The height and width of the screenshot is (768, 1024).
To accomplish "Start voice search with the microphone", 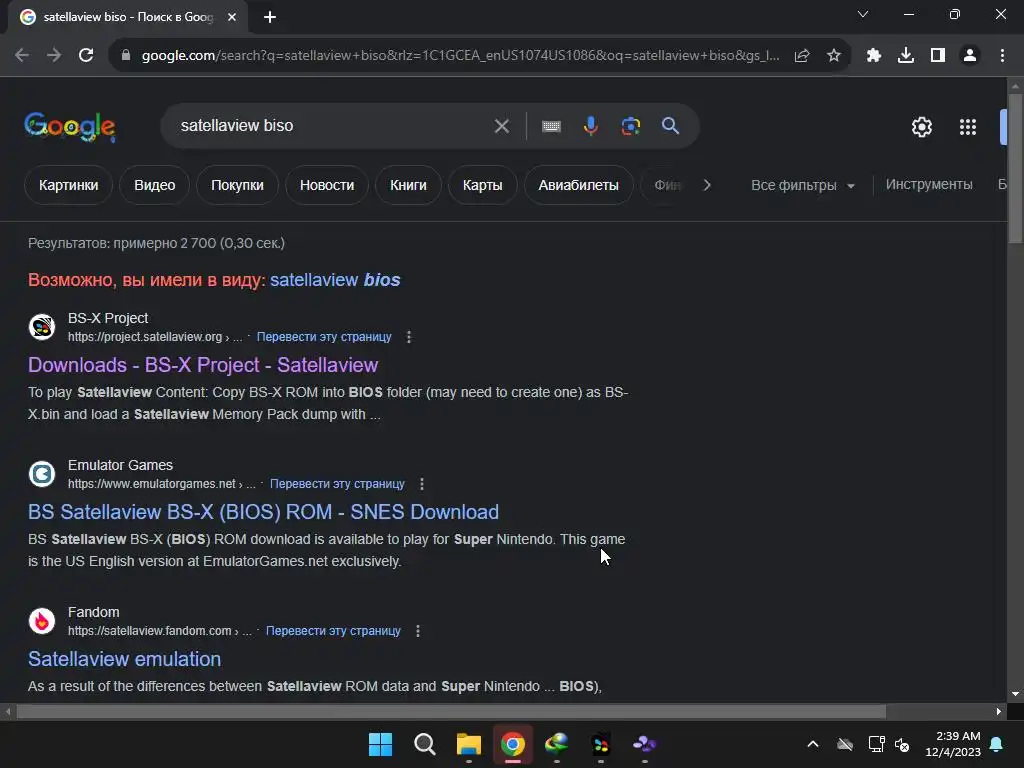I will tap(590, 126).
